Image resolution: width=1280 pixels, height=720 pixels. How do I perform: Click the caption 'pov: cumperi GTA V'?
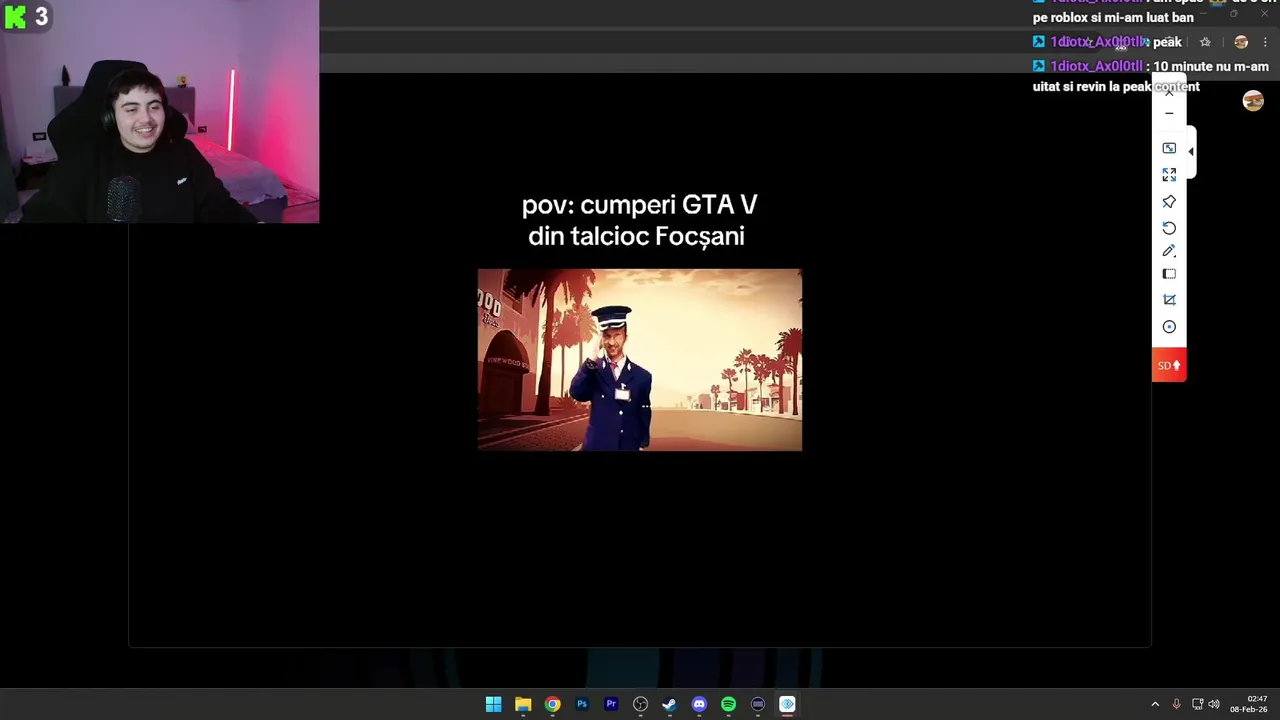click(639, 205)
